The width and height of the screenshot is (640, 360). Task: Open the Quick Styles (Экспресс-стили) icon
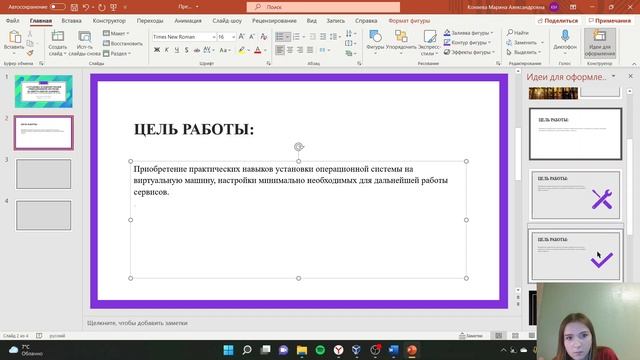429,37
